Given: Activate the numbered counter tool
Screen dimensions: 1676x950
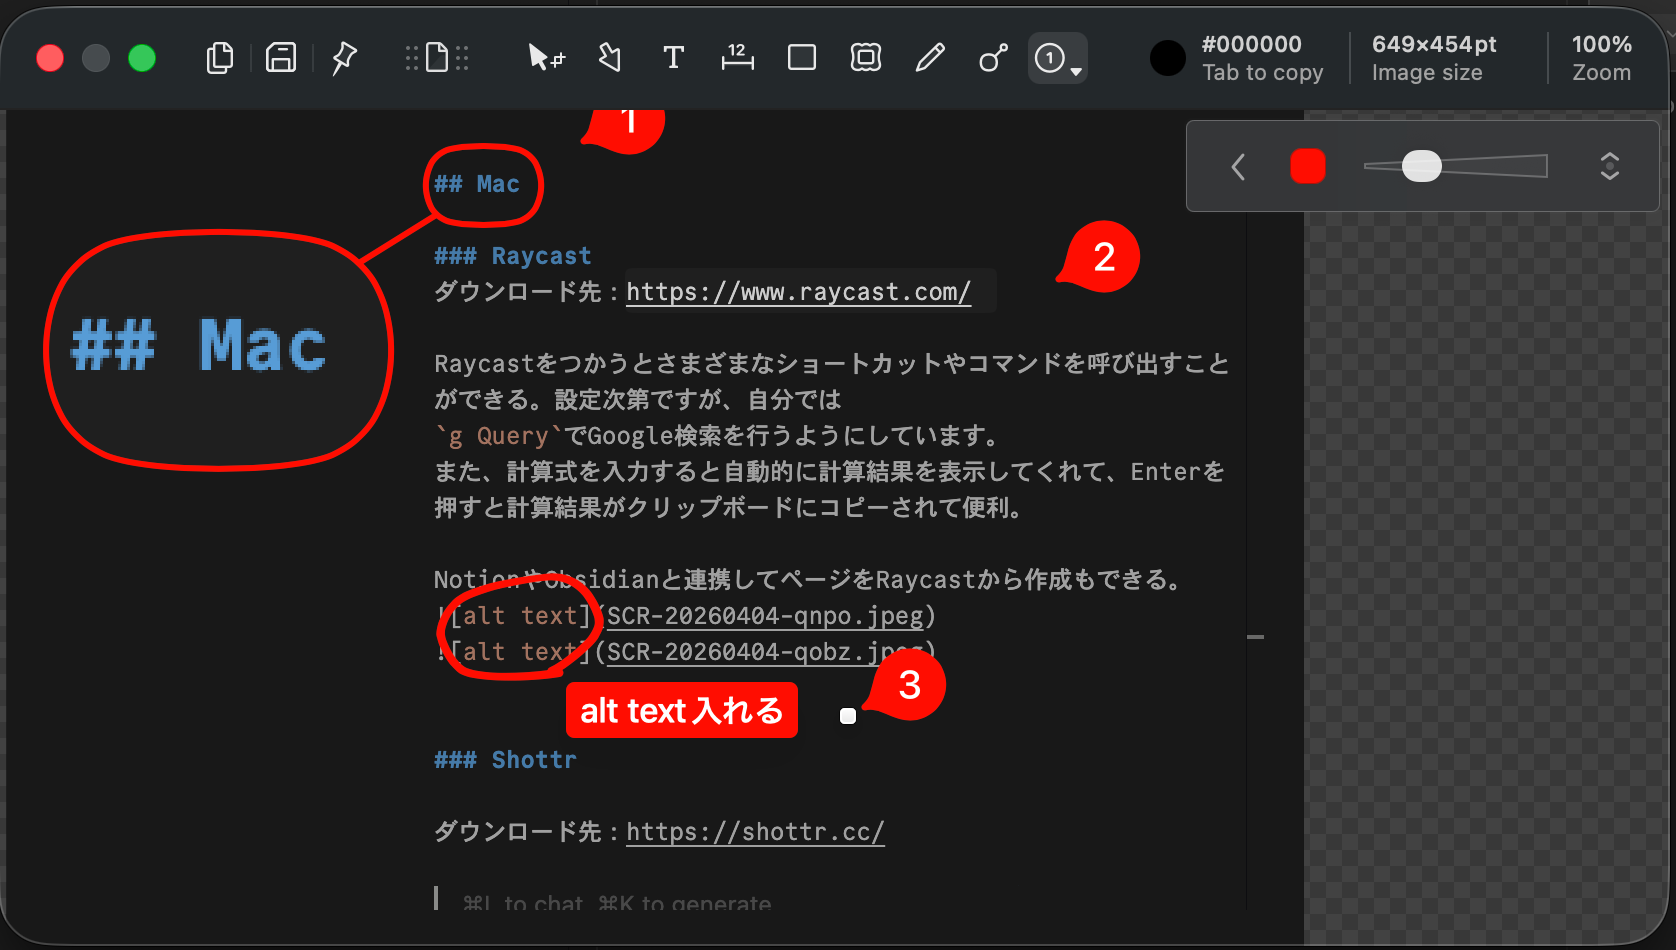Looking at the screenshot, I should point(1048,57).
